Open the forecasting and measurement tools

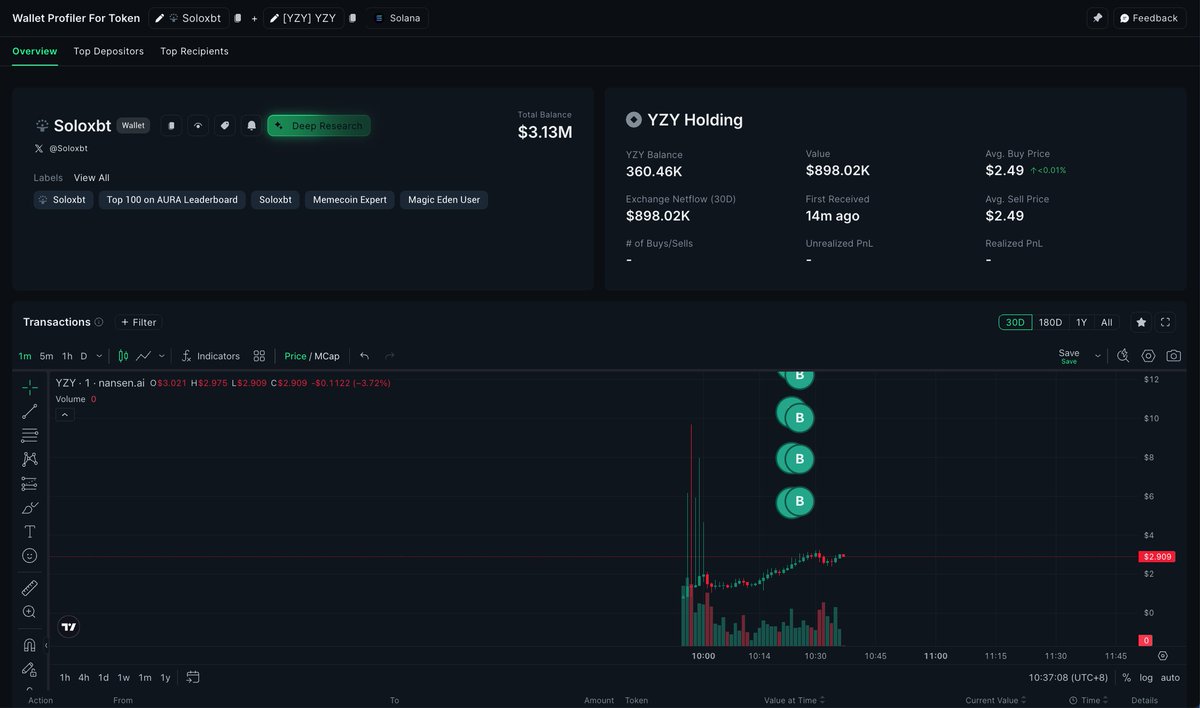[x=30, y=484]
